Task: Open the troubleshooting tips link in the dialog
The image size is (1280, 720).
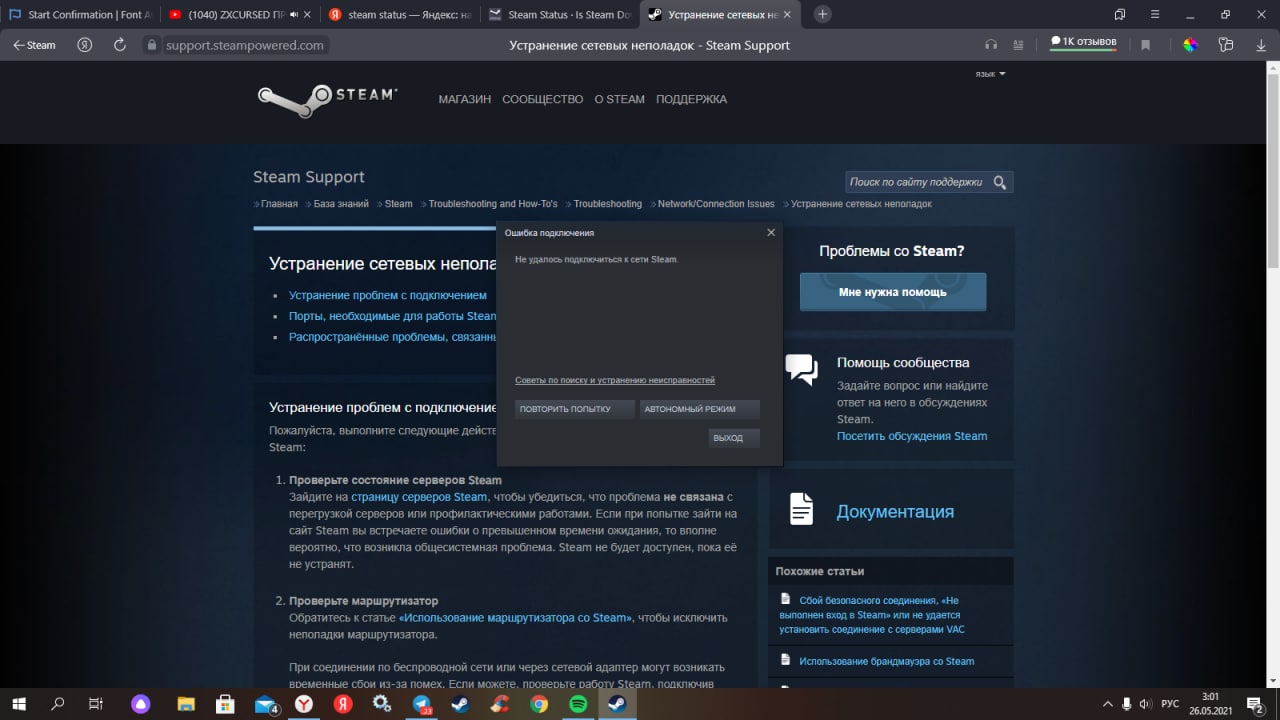Action: tap(615, 380)
